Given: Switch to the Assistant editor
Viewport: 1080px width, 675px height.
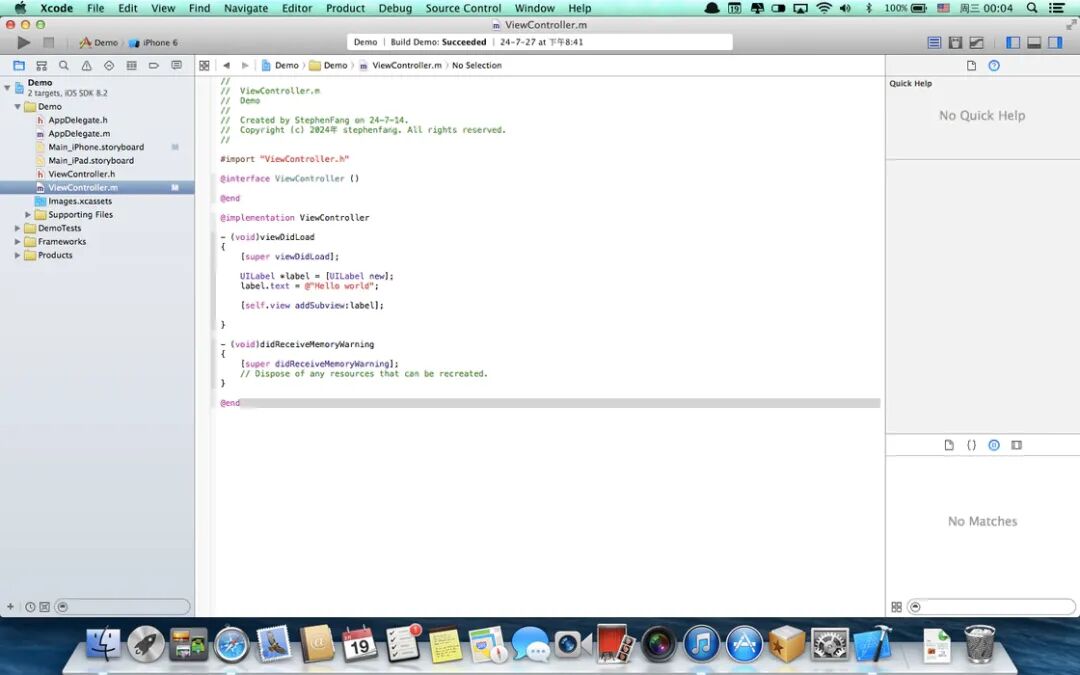Looking at the screenshot, I should 955,43.
